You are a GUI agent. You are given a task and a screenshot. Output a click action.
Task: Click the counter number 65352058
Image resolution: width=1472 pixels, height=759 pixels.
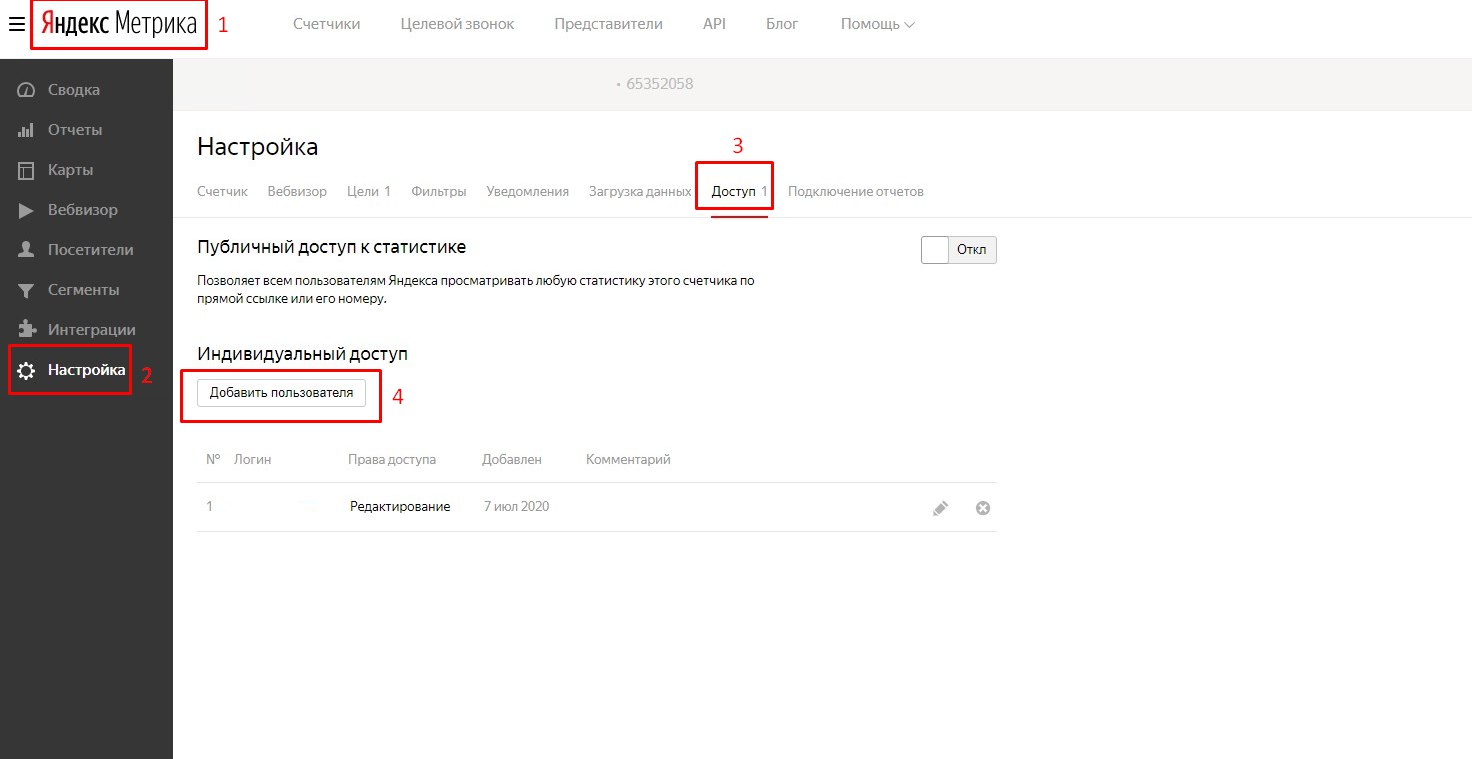pos(660,84)
